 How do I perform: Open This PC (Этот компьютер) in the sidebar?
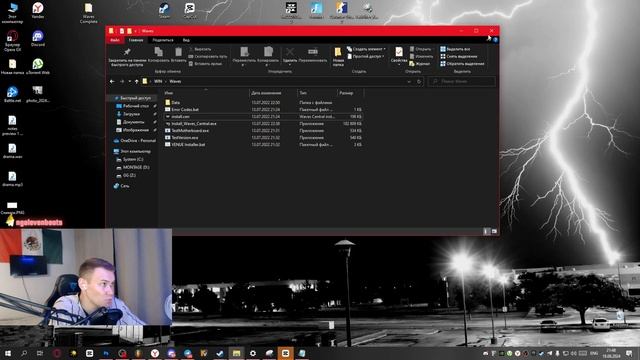pos(132,151)
